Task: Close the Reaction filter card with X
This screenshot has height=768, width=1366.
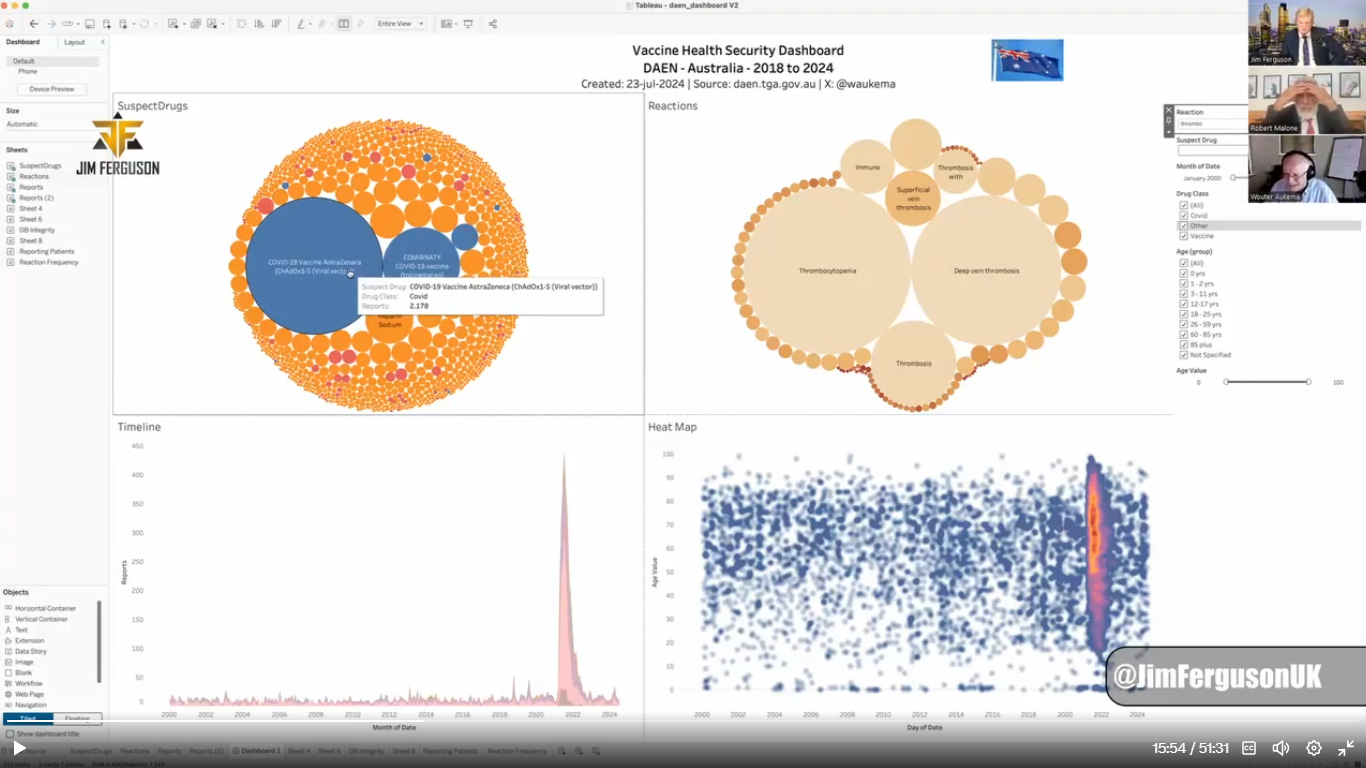Action: 1168,109
